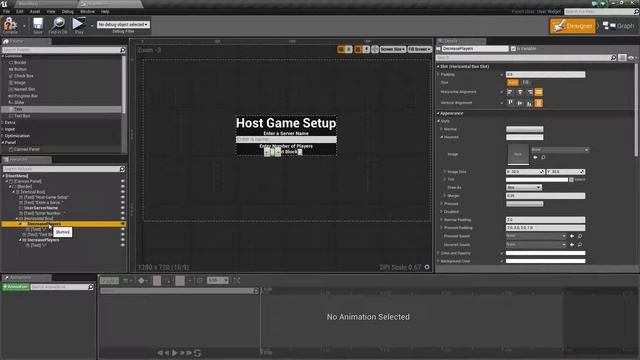Save the widget blueprint

click(x=38, y=25)
